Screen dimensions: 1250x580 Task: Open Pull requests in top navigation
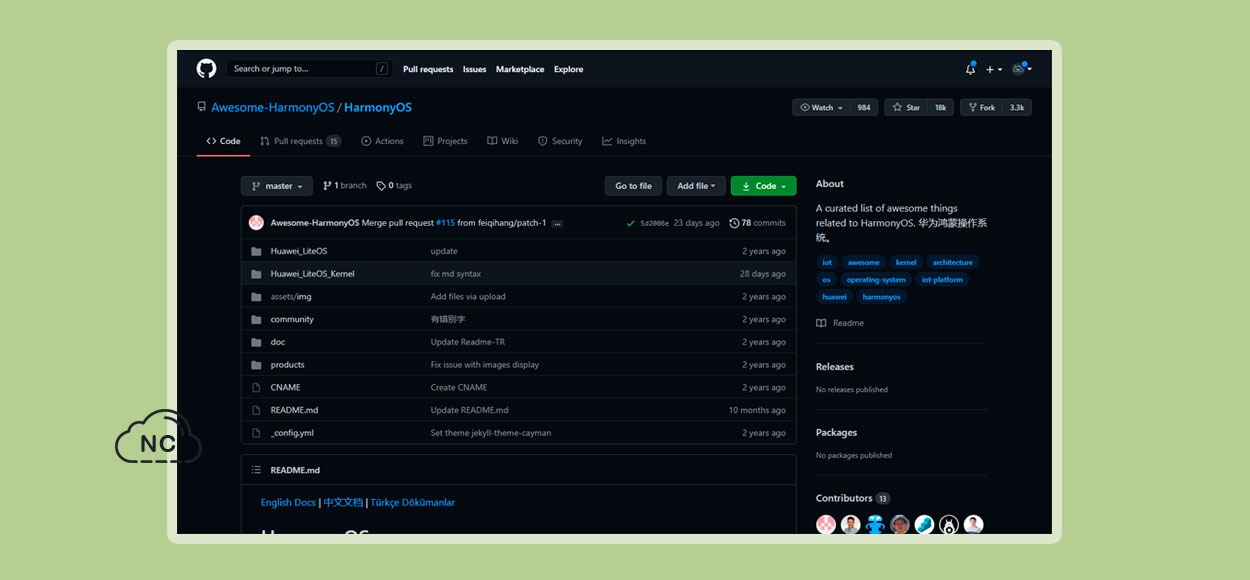point(428,69)
